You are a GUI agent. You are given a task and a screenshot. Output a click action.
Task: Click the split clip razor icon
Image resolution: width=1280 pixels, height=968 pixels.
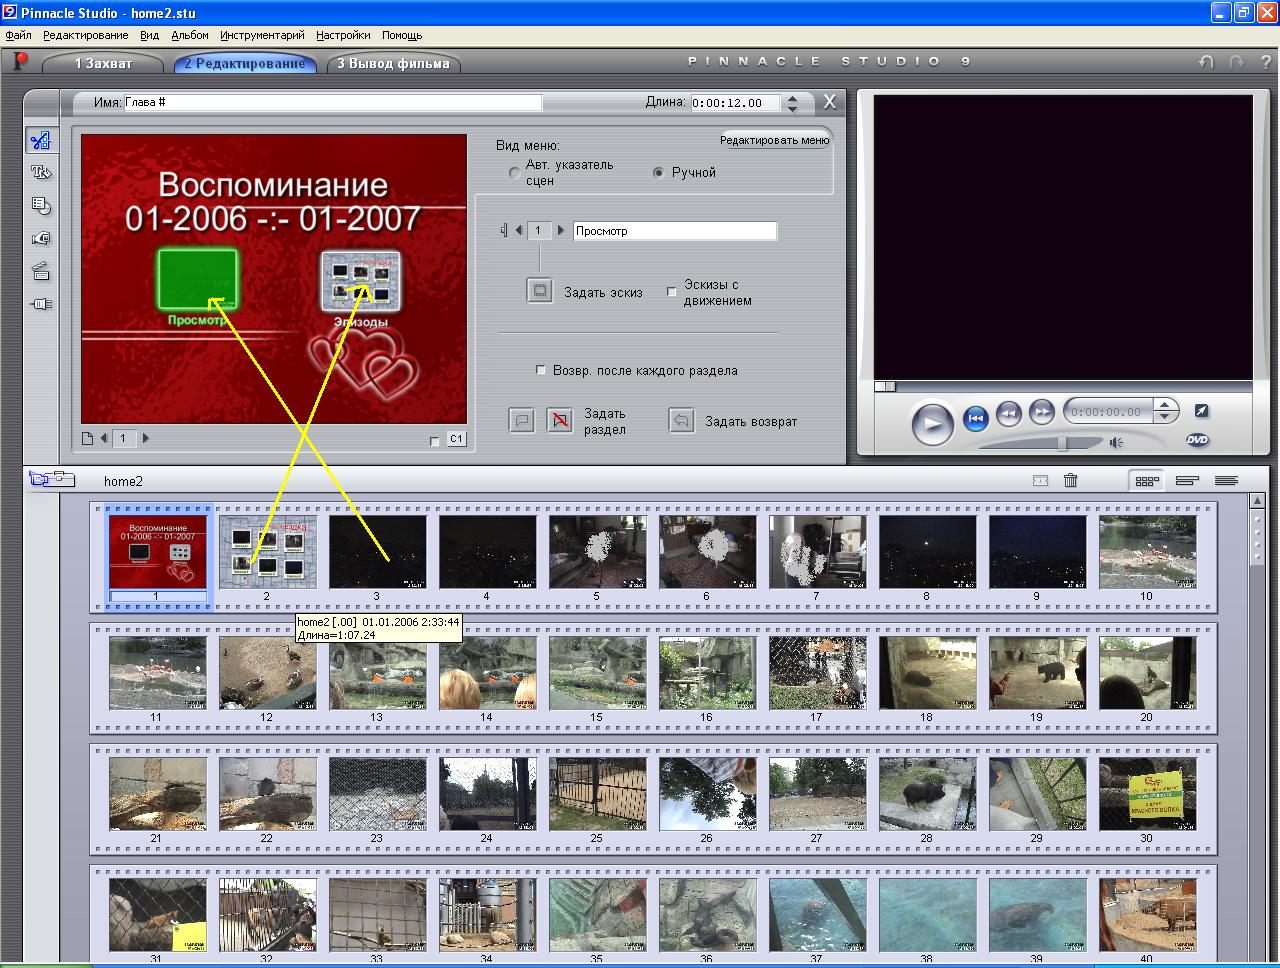tap(1040, 481)
